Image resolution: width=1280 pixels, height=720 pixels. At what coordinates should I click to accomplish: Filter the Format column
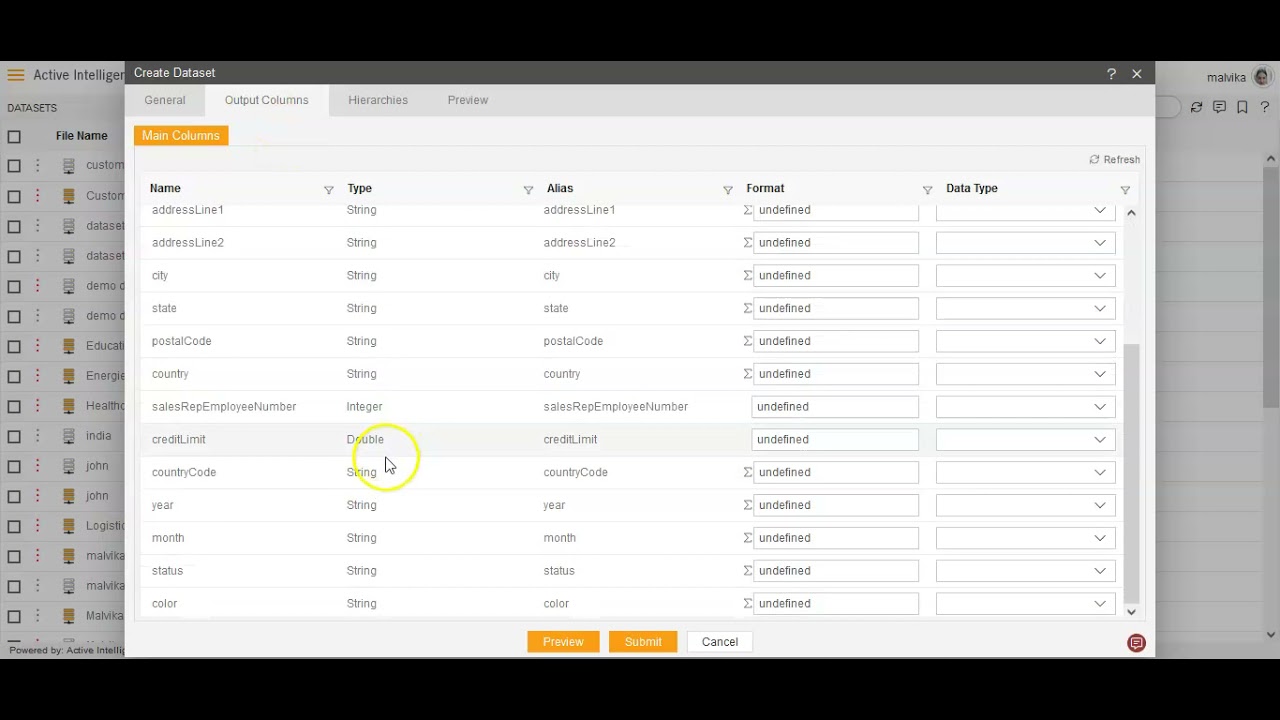pos(927,189)
